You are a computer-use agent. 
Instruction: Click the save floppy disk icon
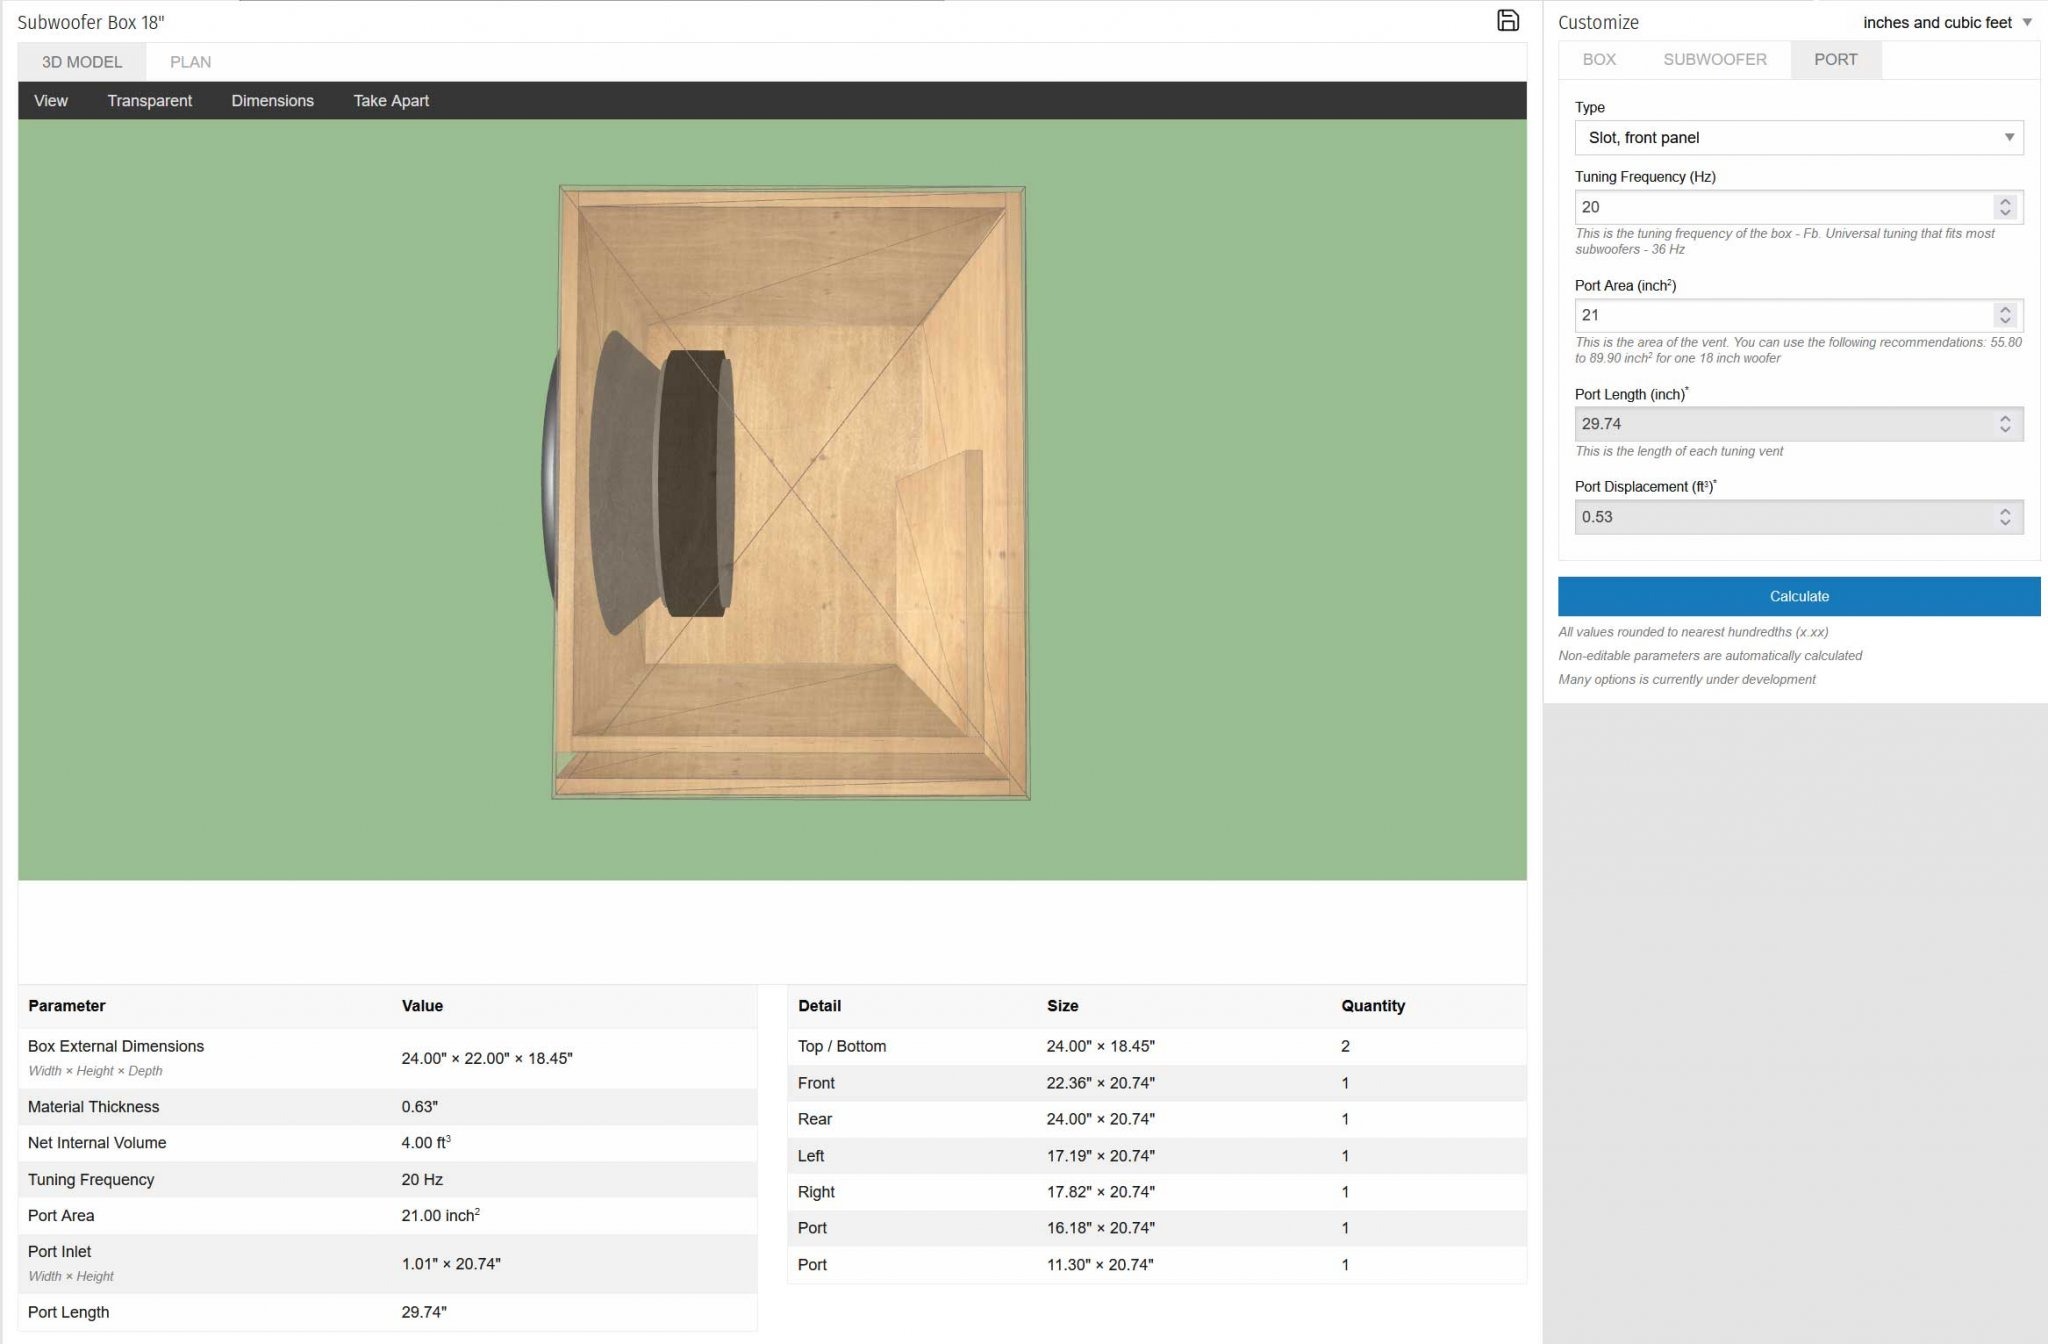pyautogui.click(x=1508, y=21)
